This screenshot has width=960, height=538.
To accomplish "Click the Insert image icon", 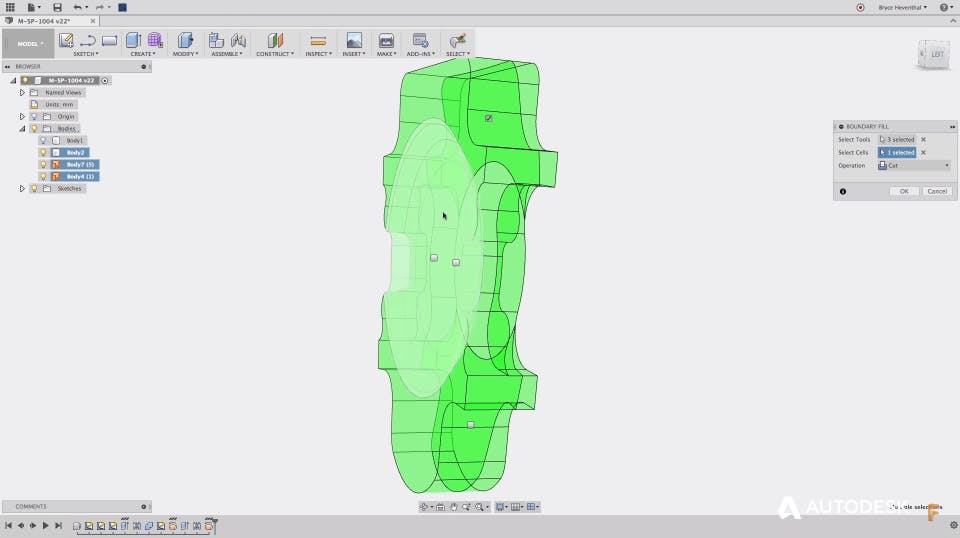I will (354, 41).
